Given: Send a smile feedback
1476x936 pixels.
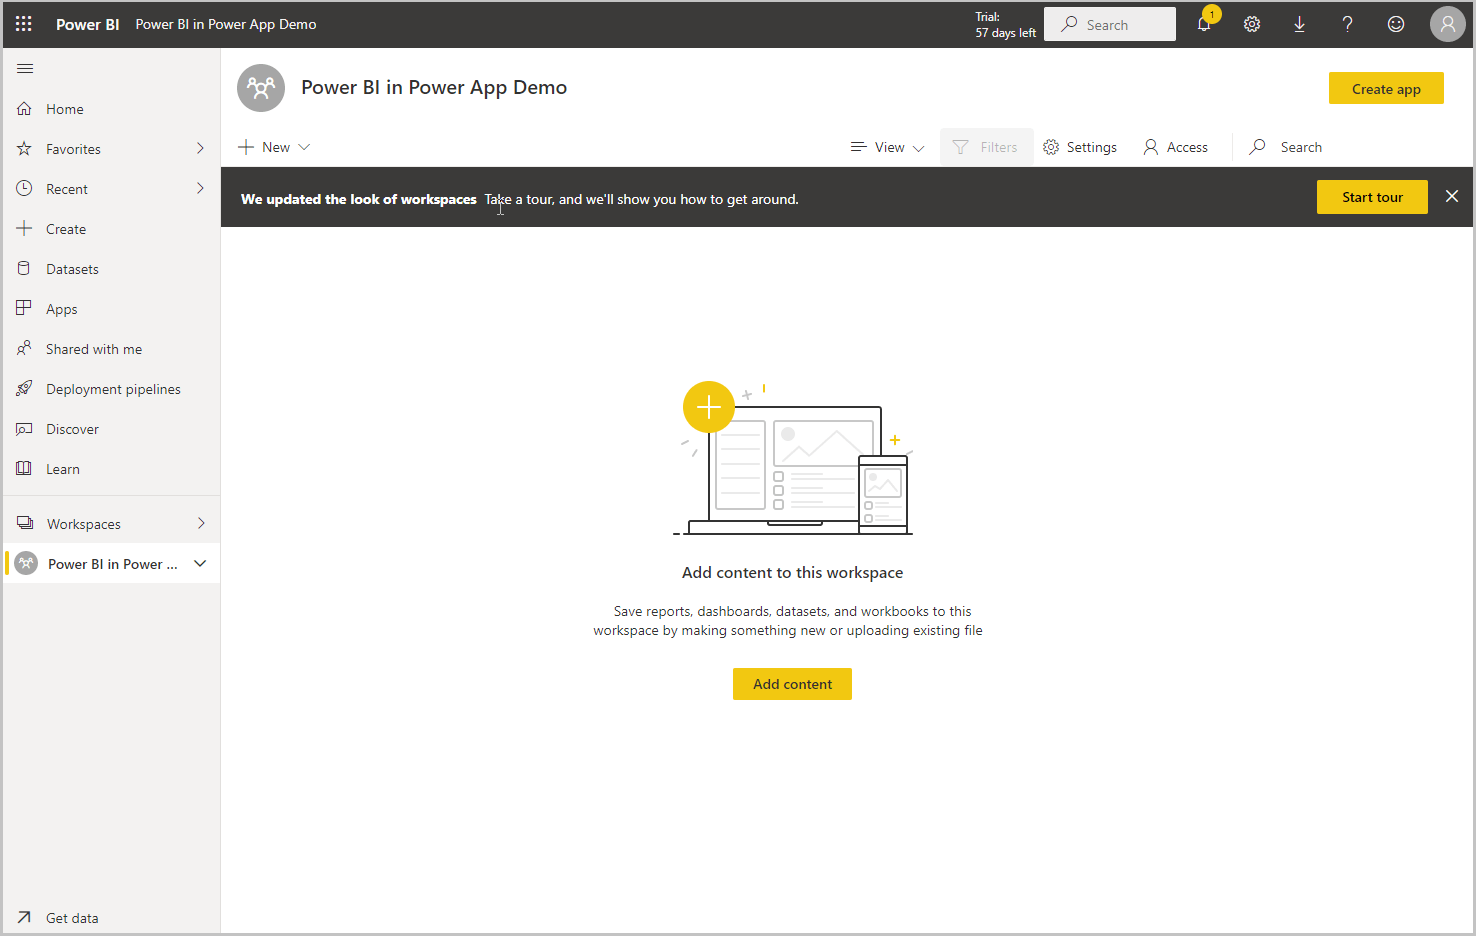Looking at the screenshot, I should pyautogui.click(x=1396, y=24).
